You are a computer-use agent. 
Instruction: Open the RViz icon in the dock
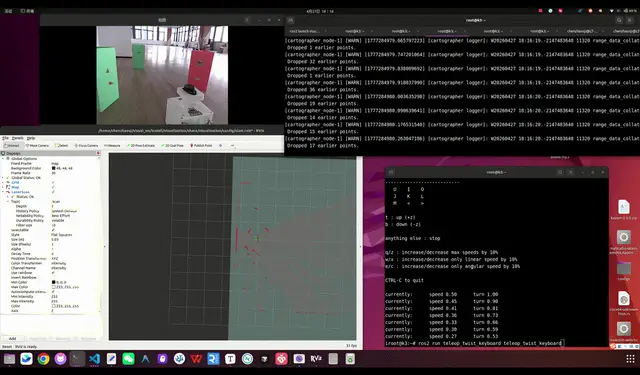coord(316,359)
